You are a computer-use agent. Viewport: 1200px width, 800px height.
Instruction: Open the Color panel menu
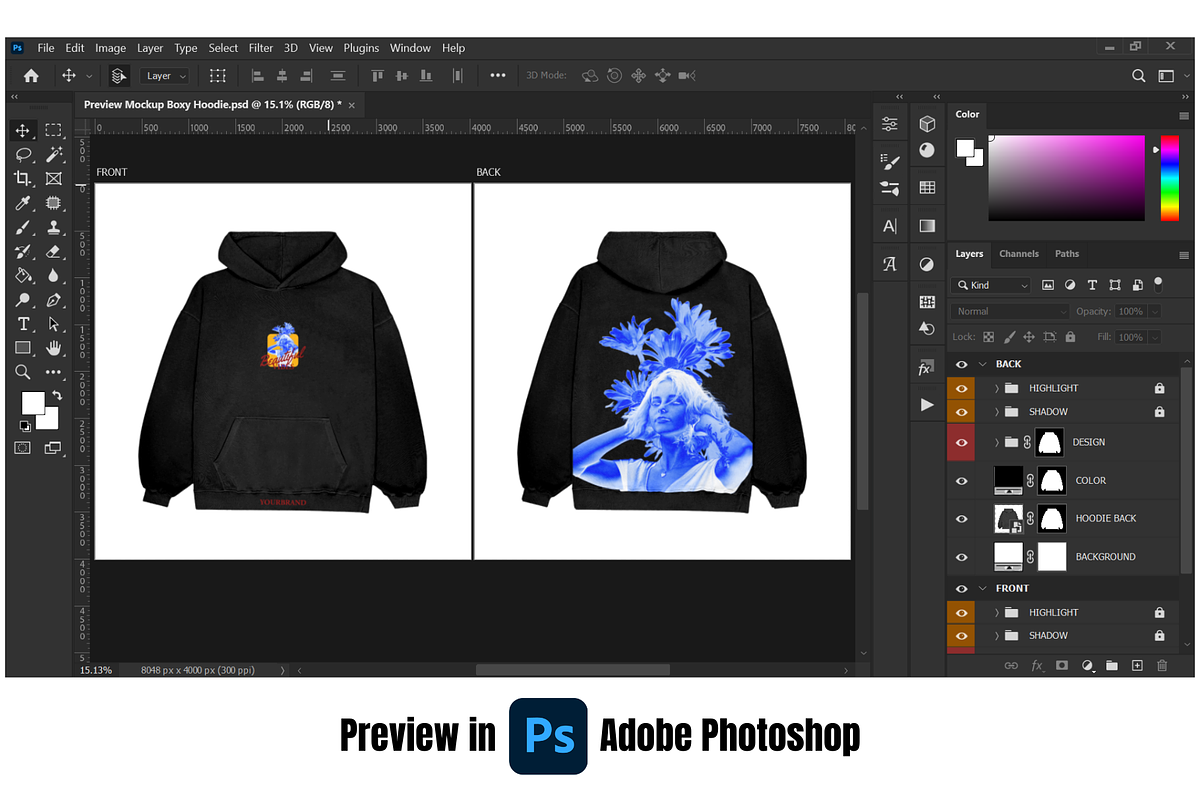click(x=1184, y=115)
